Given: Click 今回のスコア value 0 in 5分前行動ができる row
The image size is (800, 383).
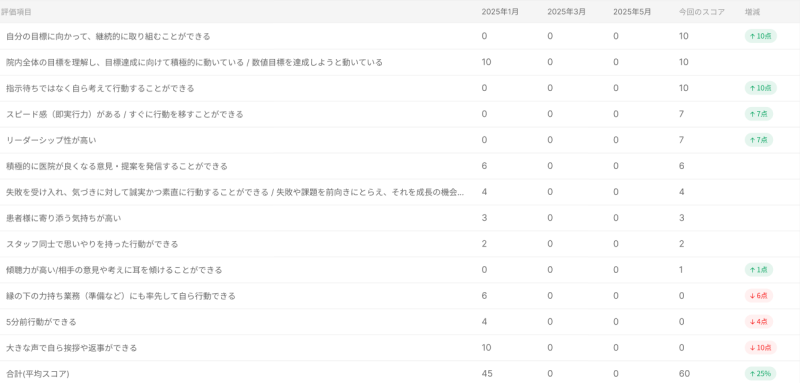Looking at the screenshot, I should [x=682, y=322].
